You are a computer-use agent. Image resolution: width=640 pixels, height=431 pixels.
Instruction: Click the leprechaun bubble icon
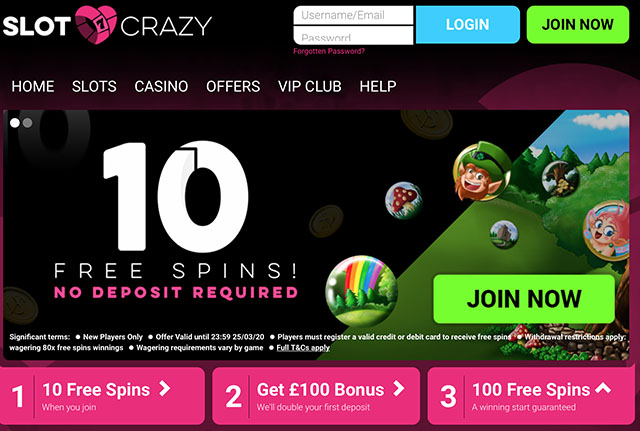[482, 172]
